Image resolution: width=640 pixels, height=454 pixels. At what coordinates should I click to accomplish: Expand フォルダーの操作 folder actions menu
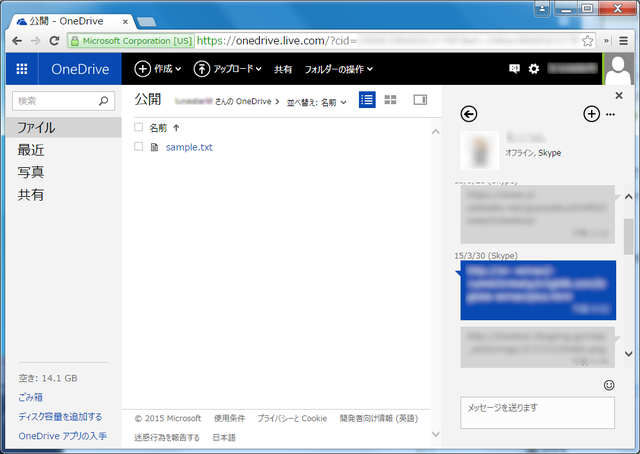pyautogui.click(x=339, y=69)
